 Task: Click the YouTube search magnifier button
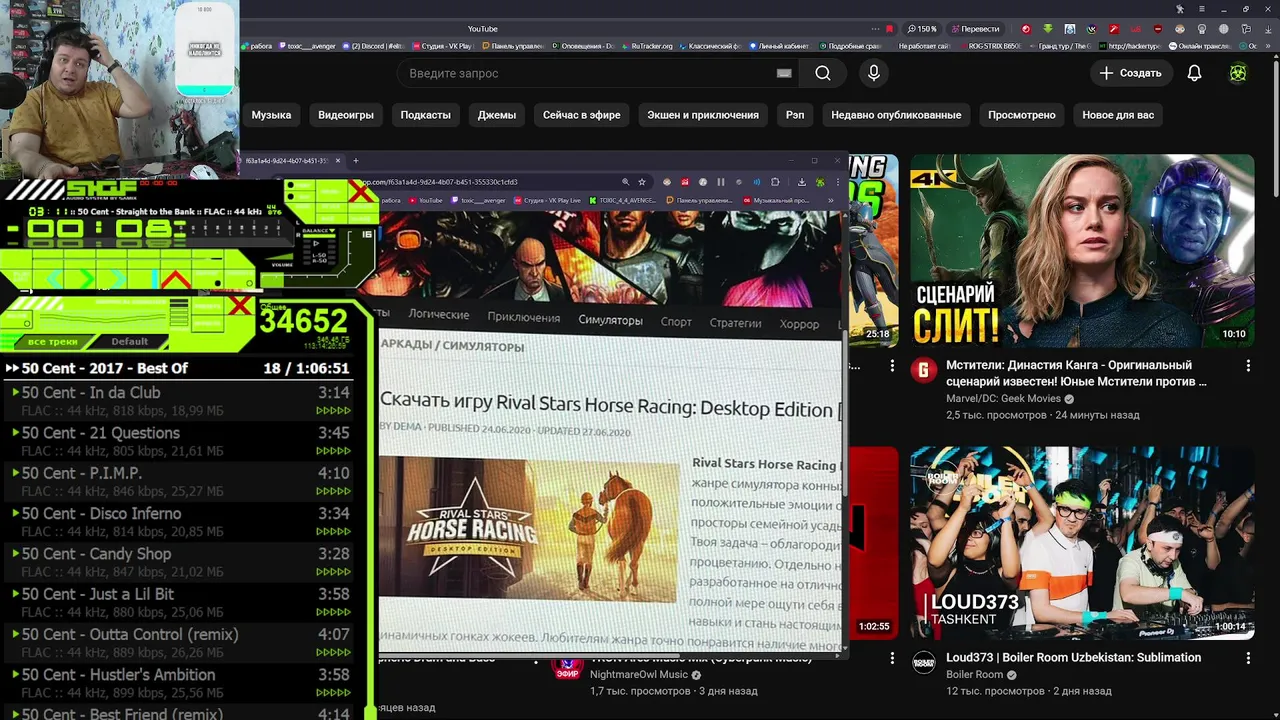[x=822, y=73]
